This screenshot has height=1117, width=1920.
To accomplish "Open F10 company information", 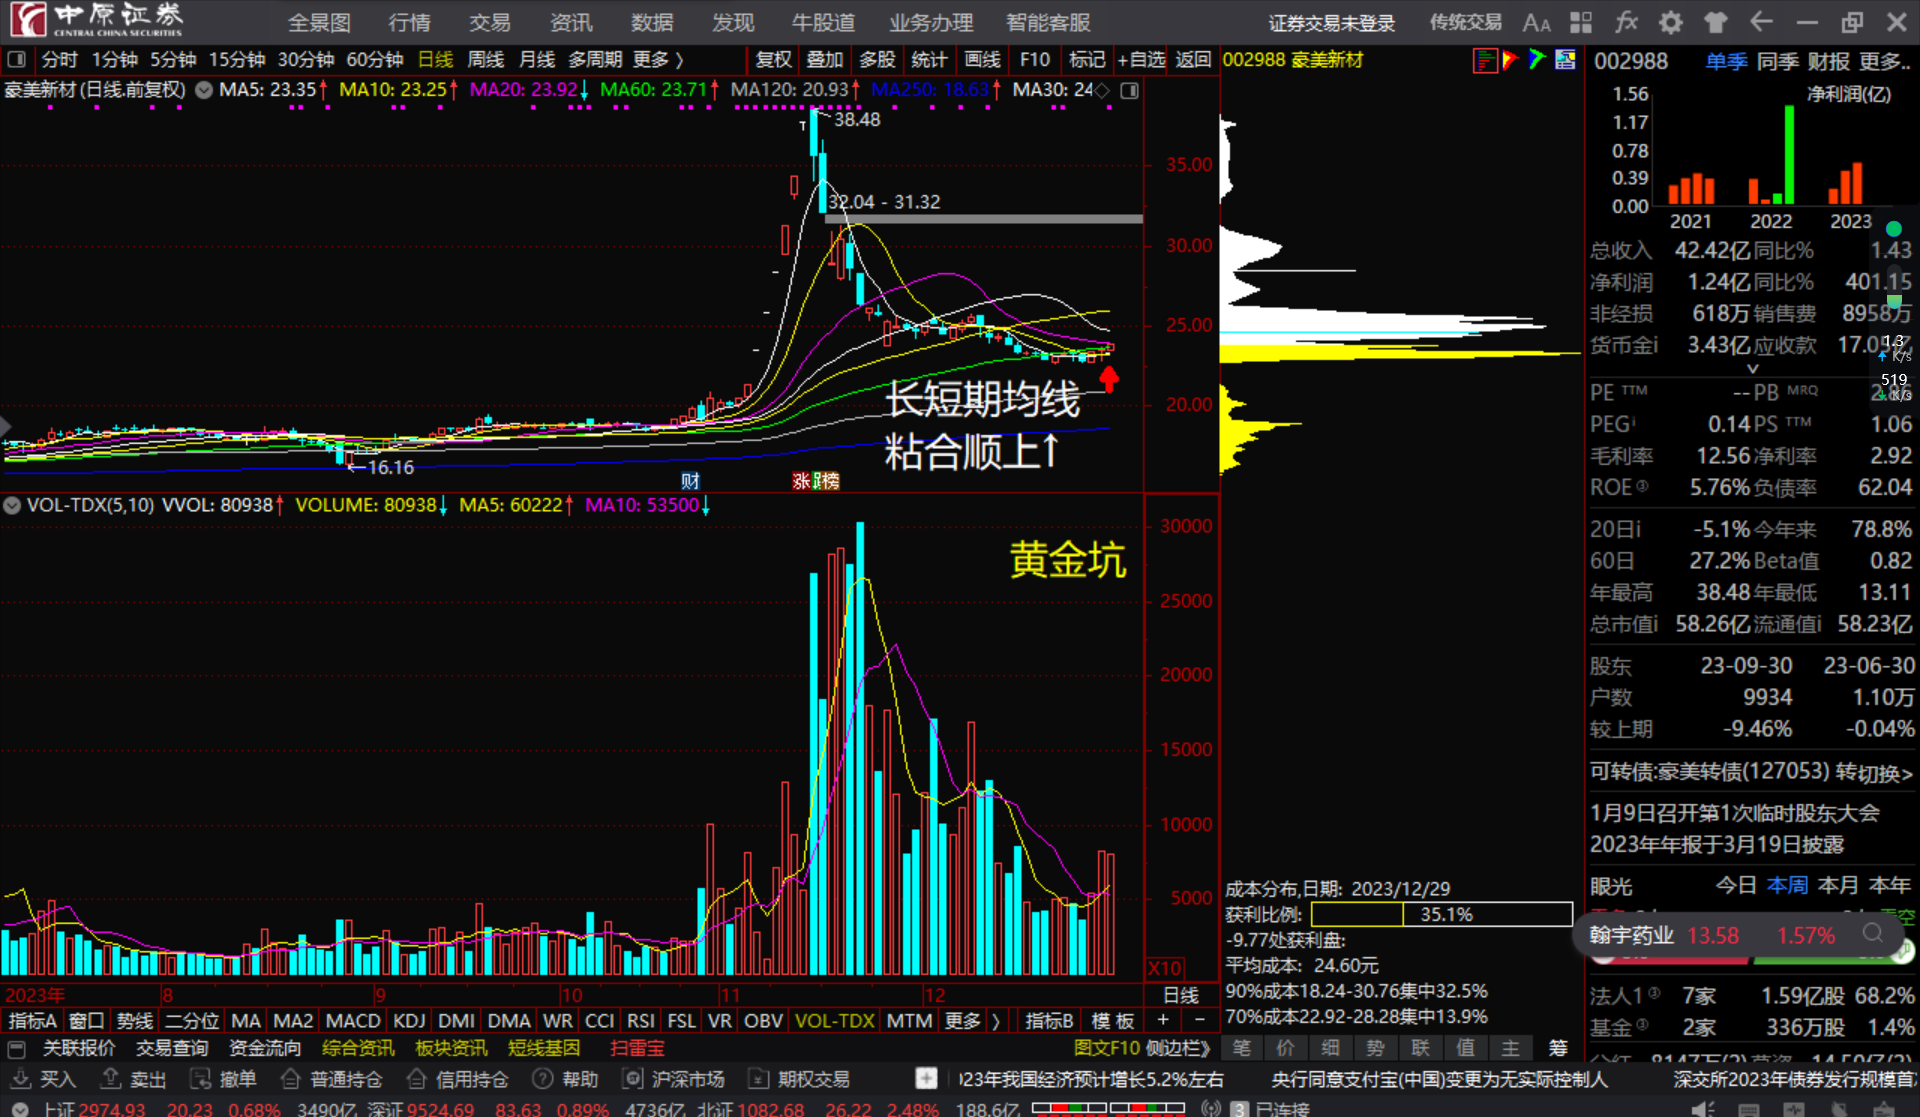I will (1034, 59).
